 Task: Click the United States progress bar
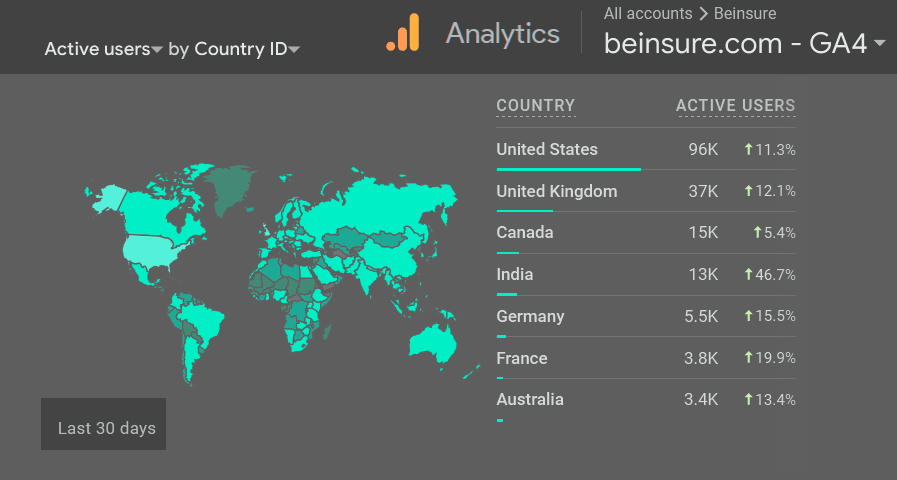point(569,169)
